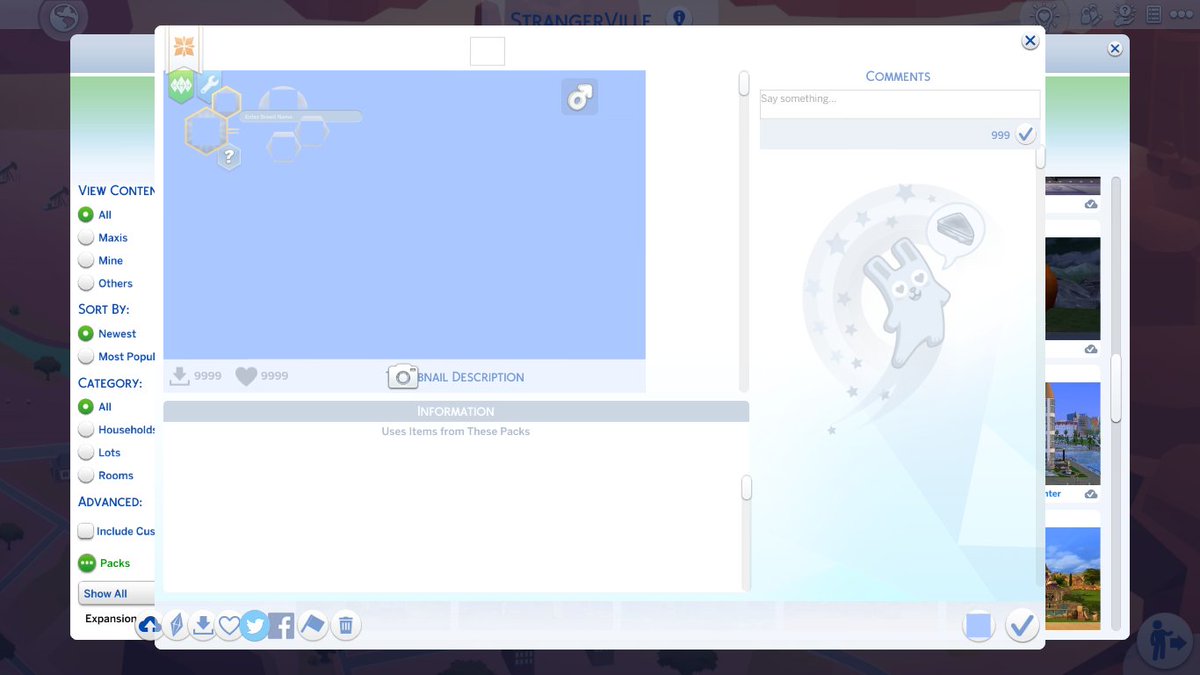Image resolution: width=1200 pixels, height=675 pixels.
Task: Click the Sims plumbob icon in bottom toolbar
Action: [176, 626]
